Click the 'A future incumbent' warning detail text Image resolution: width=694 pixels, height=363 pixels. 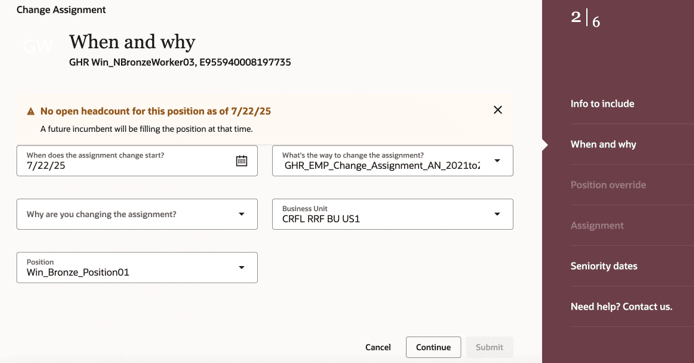point(147,129)
